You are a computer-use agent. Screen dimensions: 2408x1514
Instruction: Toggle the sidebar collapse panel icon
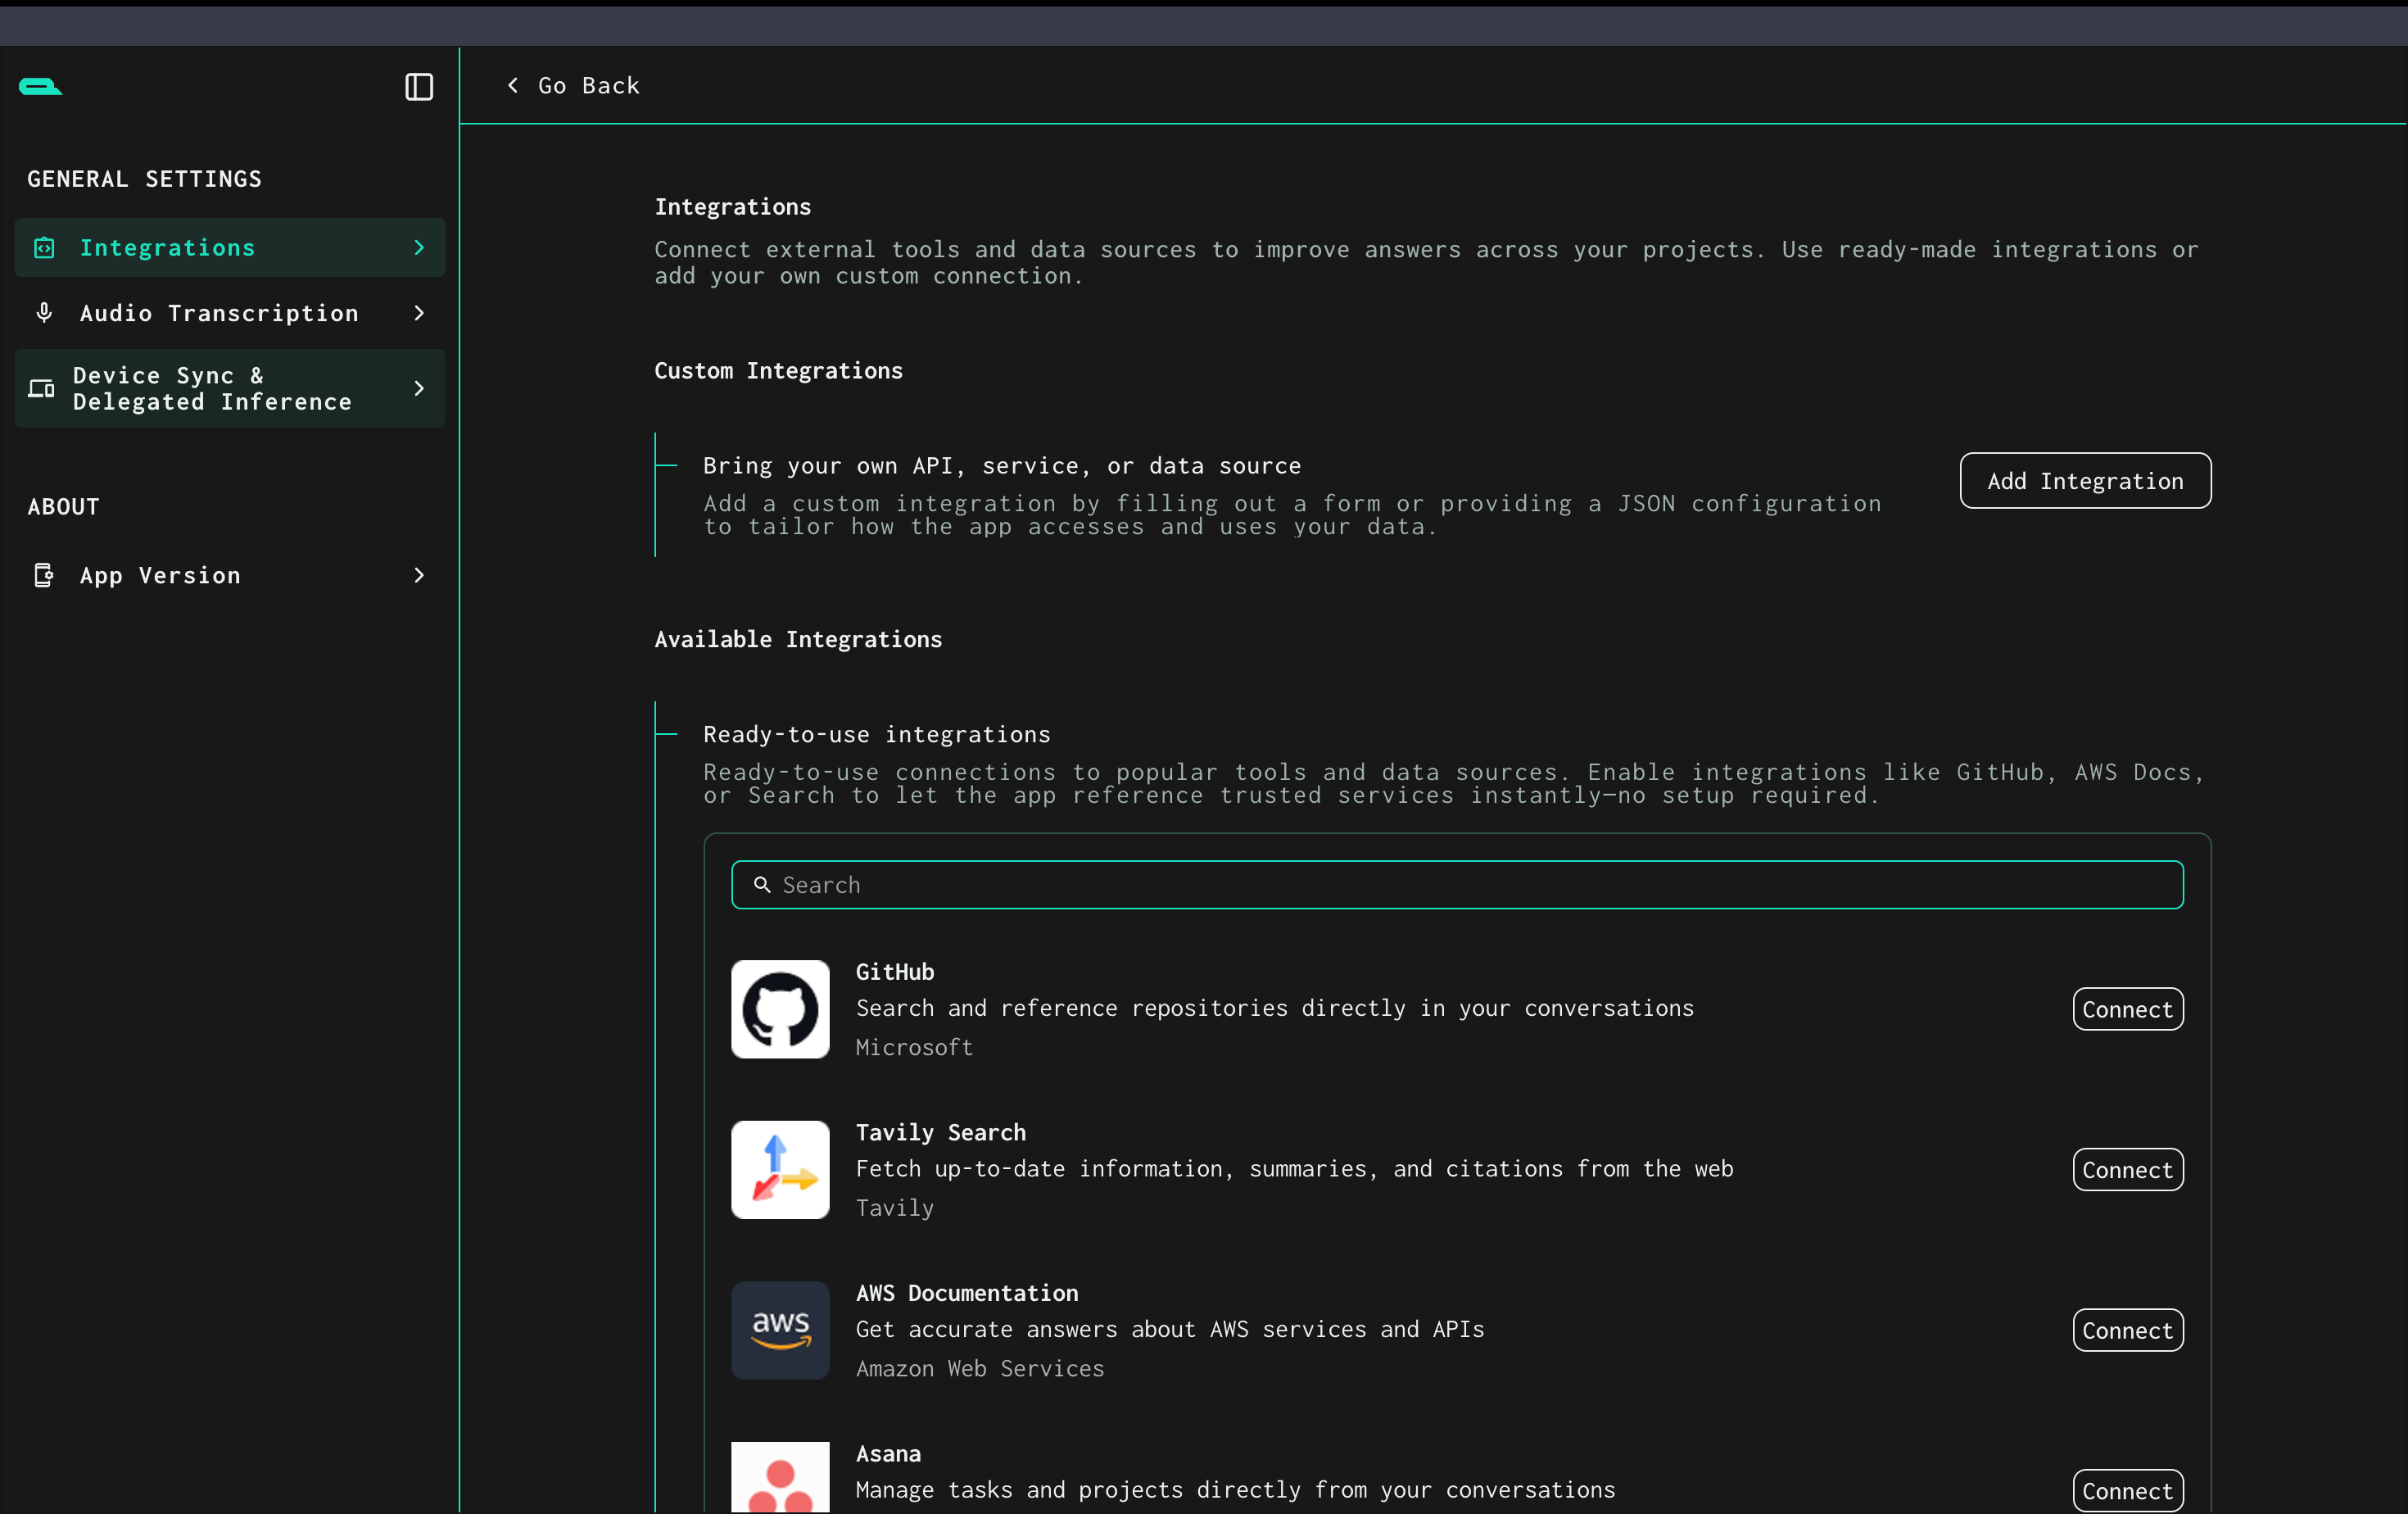418,87
